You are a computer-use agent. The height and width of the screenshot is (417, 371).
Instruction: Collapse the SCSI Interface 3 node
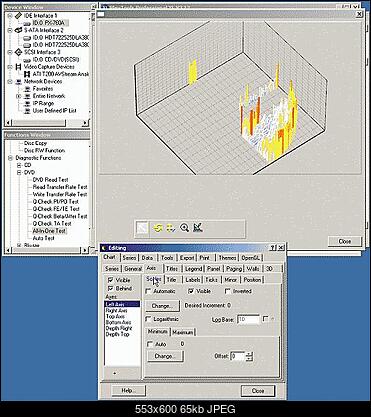tap(10, 52)
